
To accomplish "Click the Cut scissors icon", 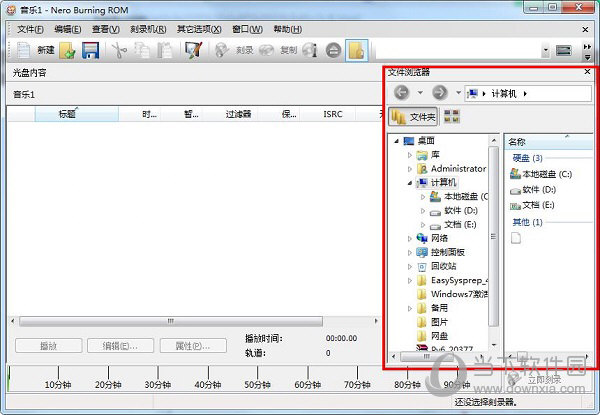I will pyautogui.click(x=119, y=50).
